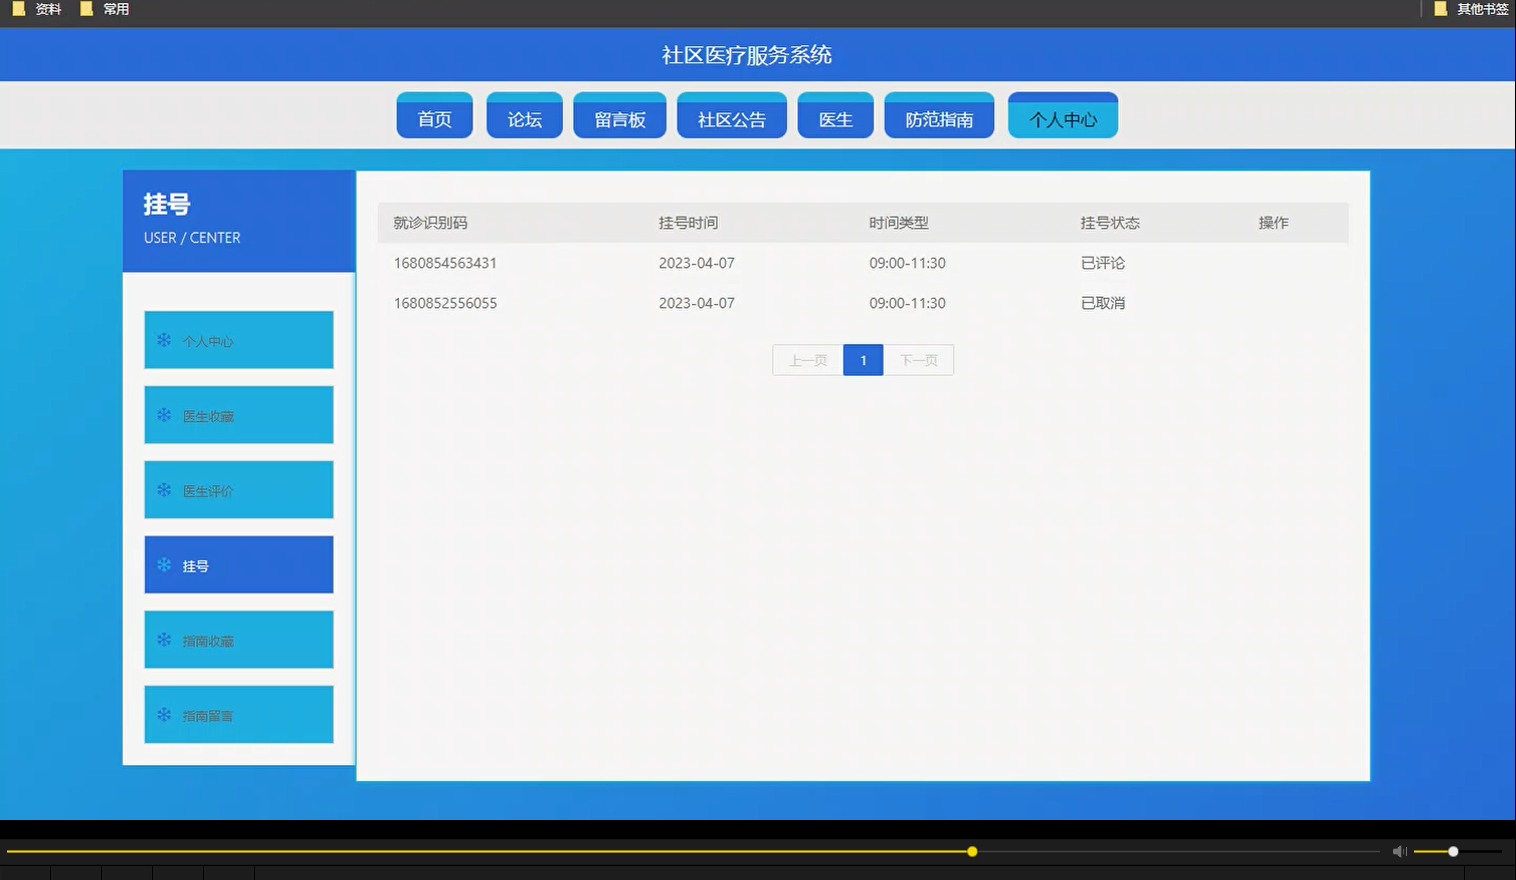Open the 其他书签 bookmarks folder
Image resolution: width=1516 pixels, height=880 pixels.
[1471, 9]
